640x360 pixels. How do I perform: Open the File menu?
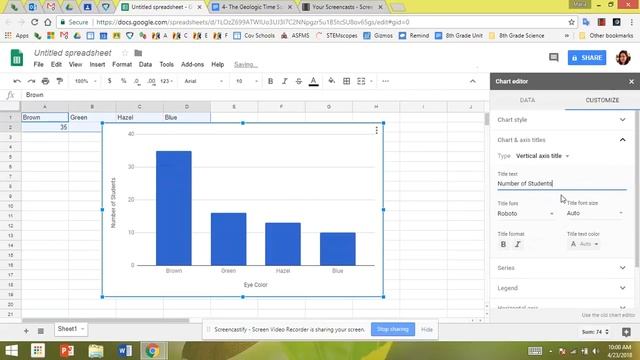[38, 64]
